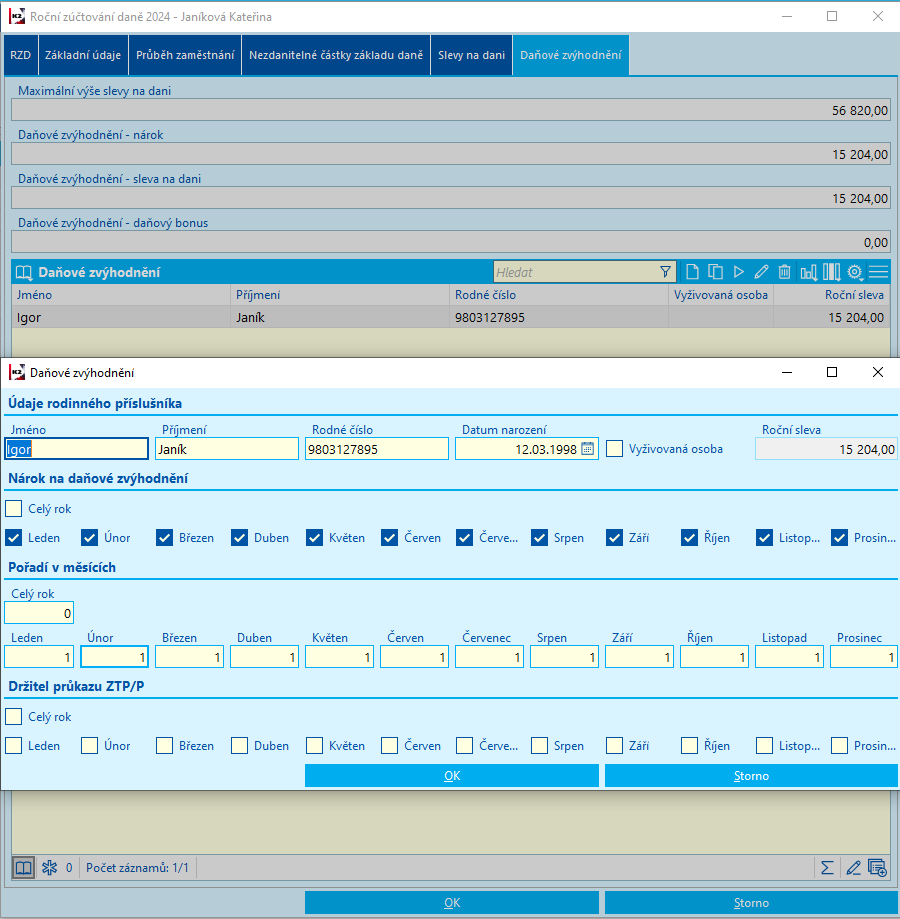This screenshot has width=900, height=919.
Task: Check Duben under Držitel průkazu ZTP/P
Action: [239, 746]
